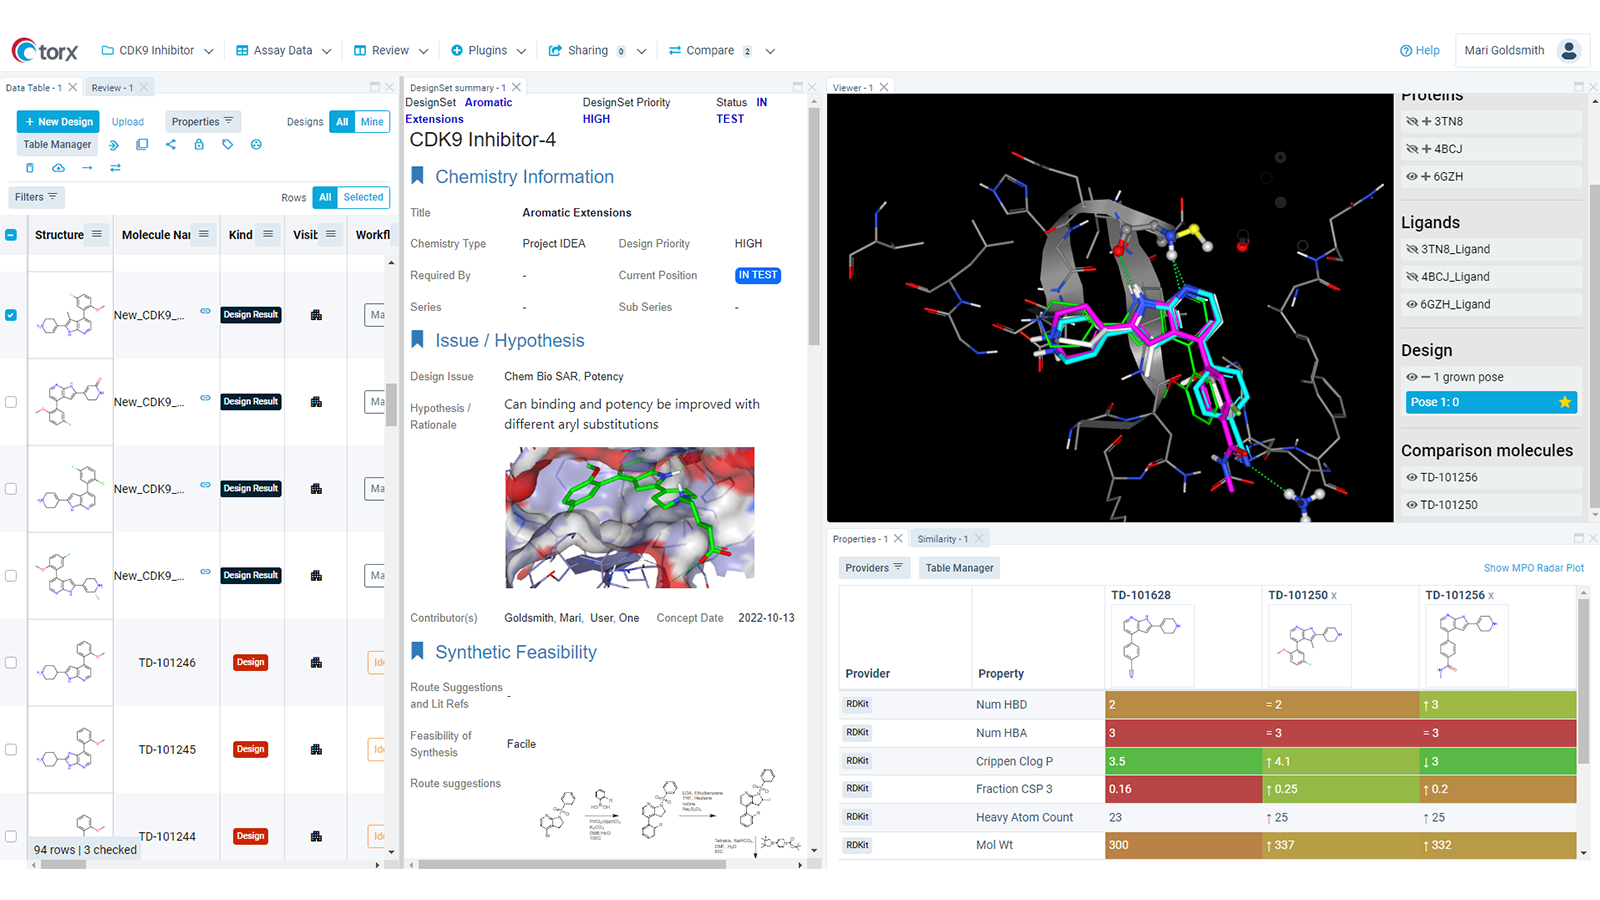This screenshot has height=900, width=1600.
Task: Switch to the Similarity - 1 tab
Action: [x=942, y=539]
